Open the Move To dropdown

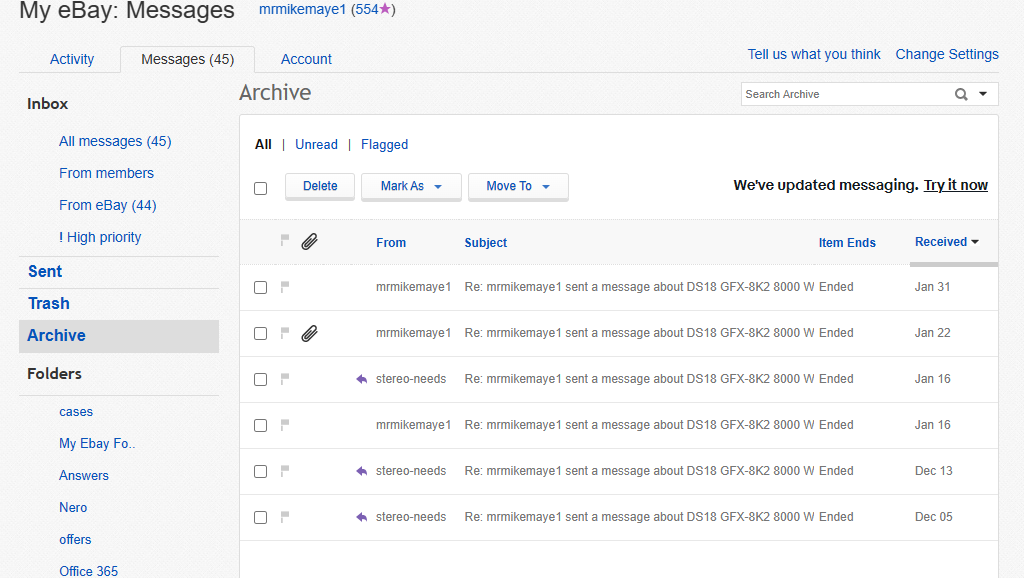pyautogui.click(x=518, y=186)
